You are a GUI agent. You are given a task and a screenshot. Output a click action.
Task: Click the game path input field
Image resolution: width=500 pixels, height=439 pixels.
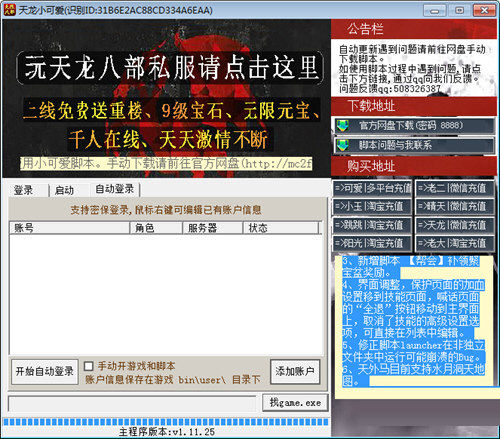point(132,404)
